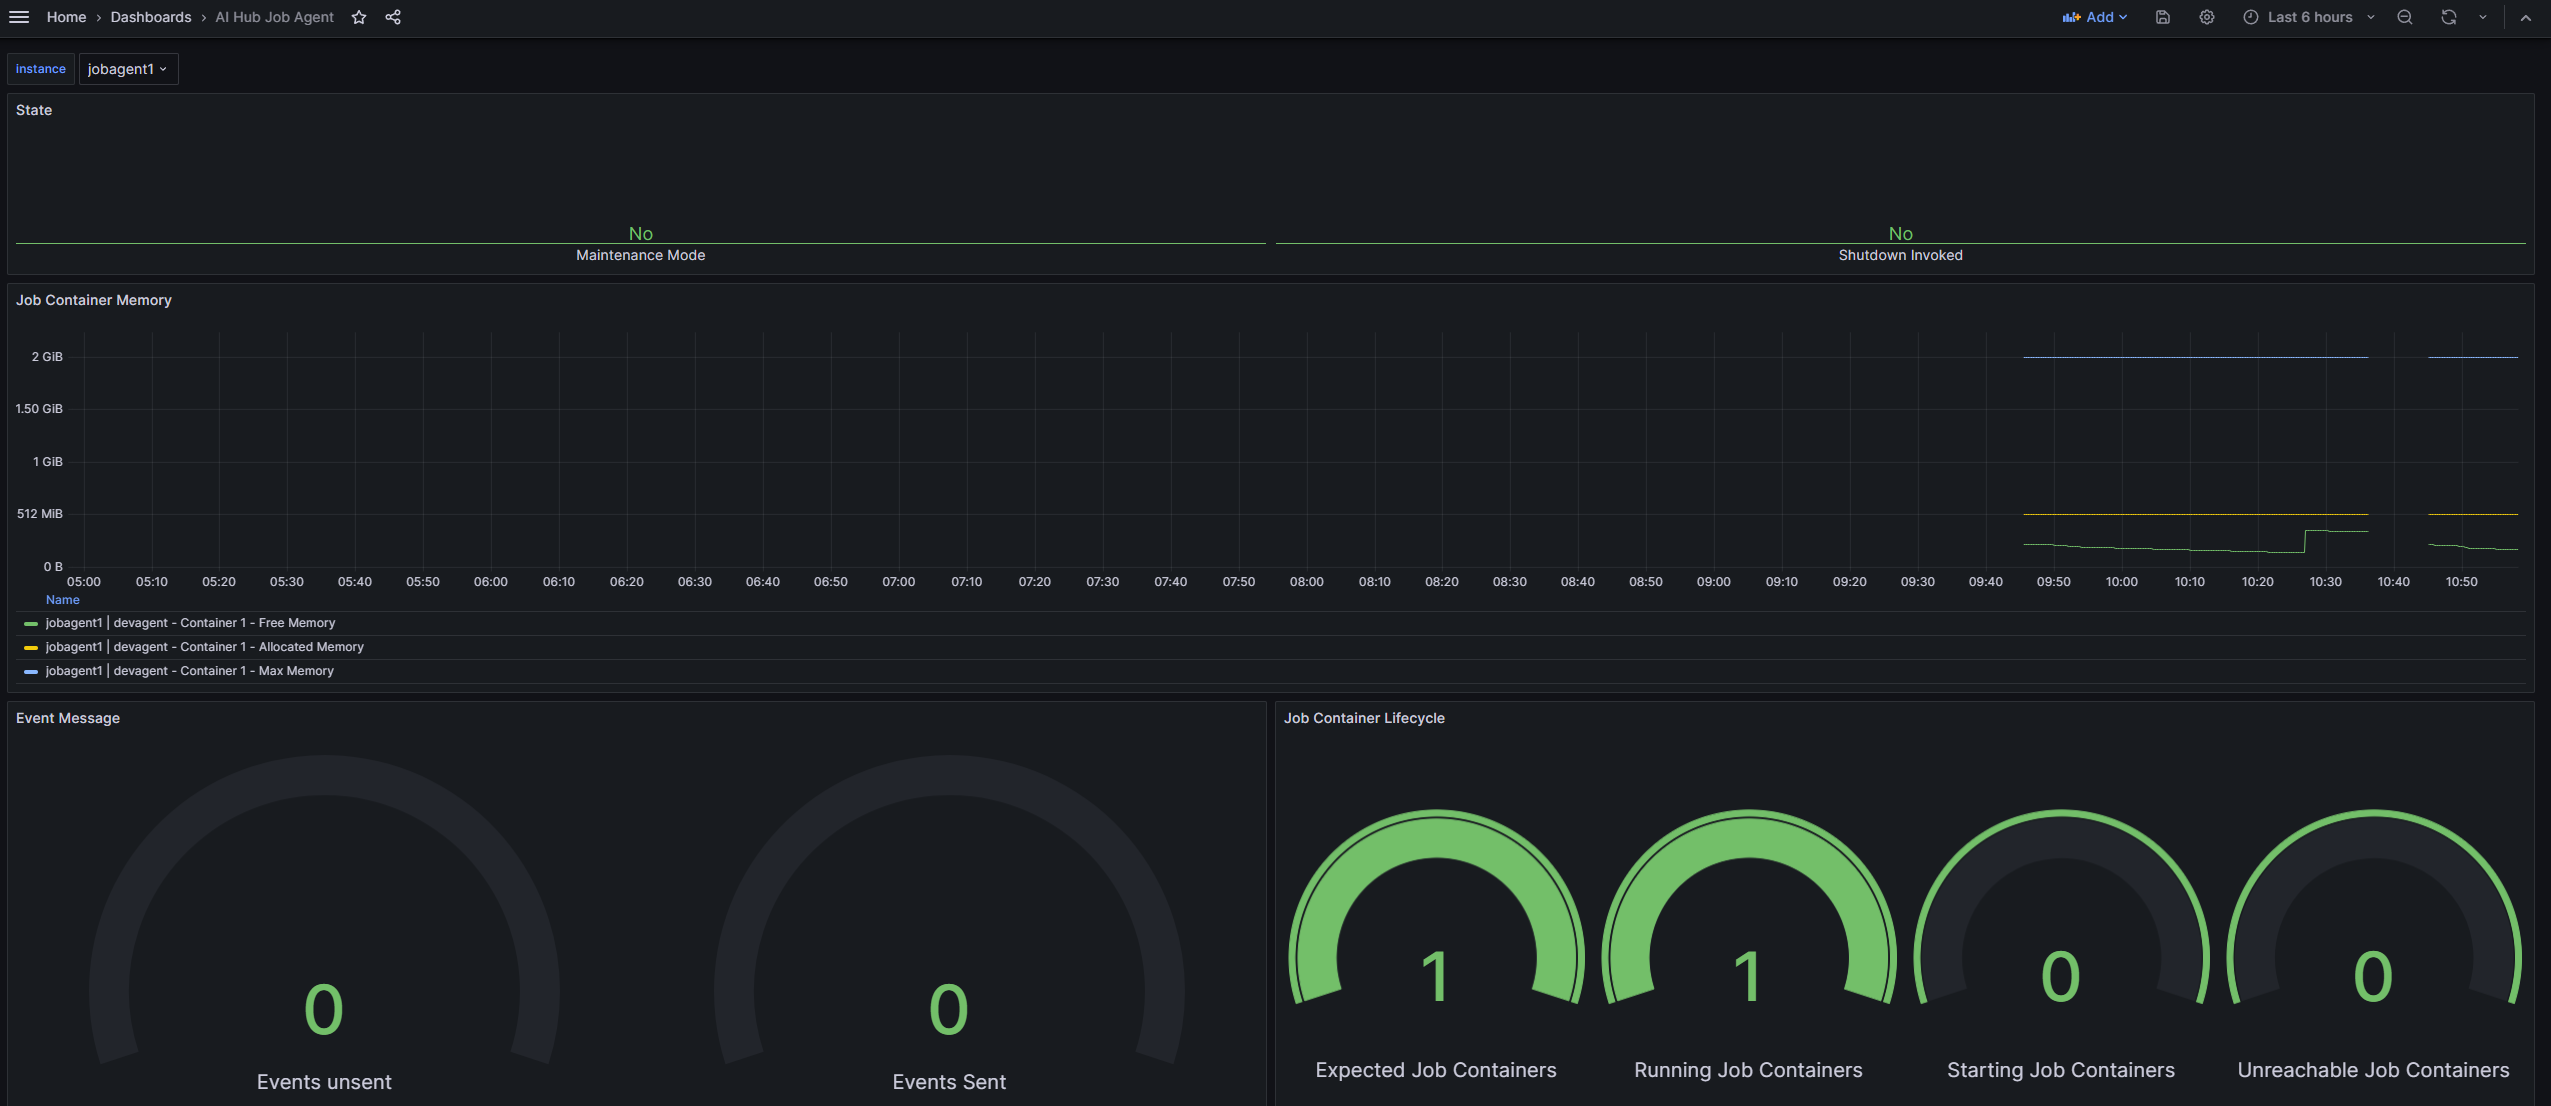Save the dashboard with disk icon
This screenshot has height=1106, width=2551.
[x=2162, y=17]
